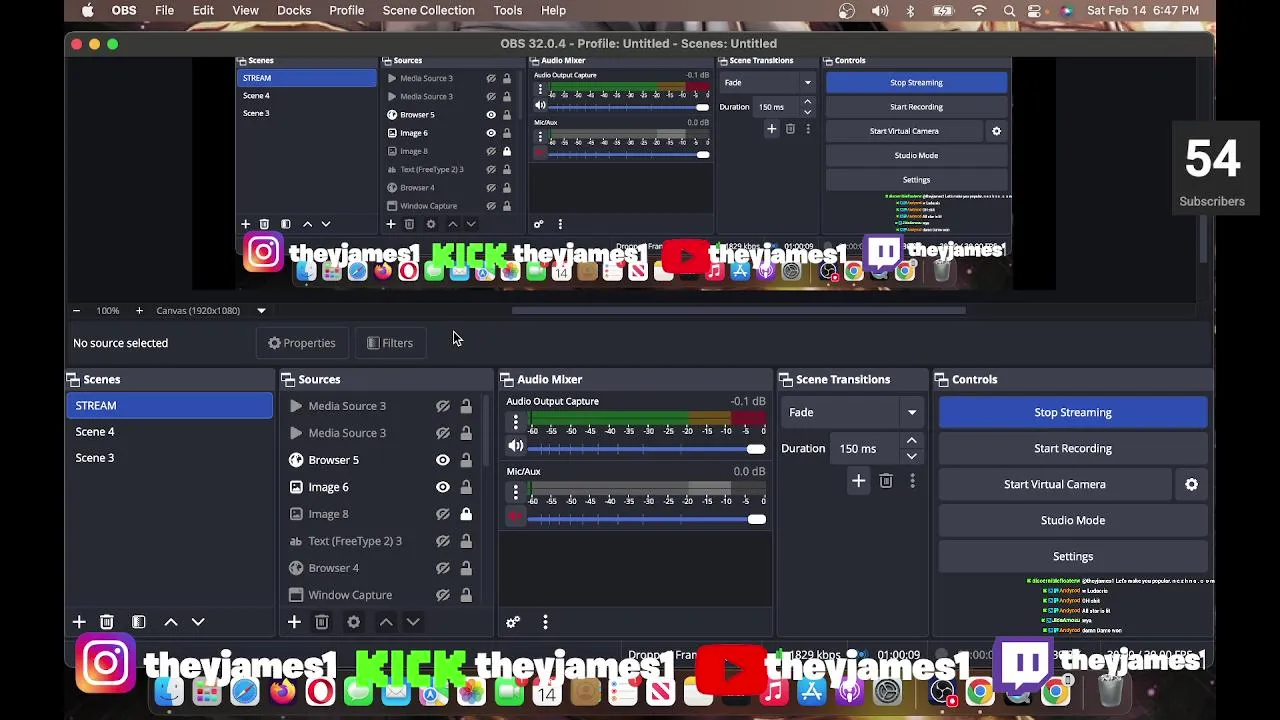Open Spotlight search in menu bar
Screen dimensions: 1280x720
(x=1010, y=10)
